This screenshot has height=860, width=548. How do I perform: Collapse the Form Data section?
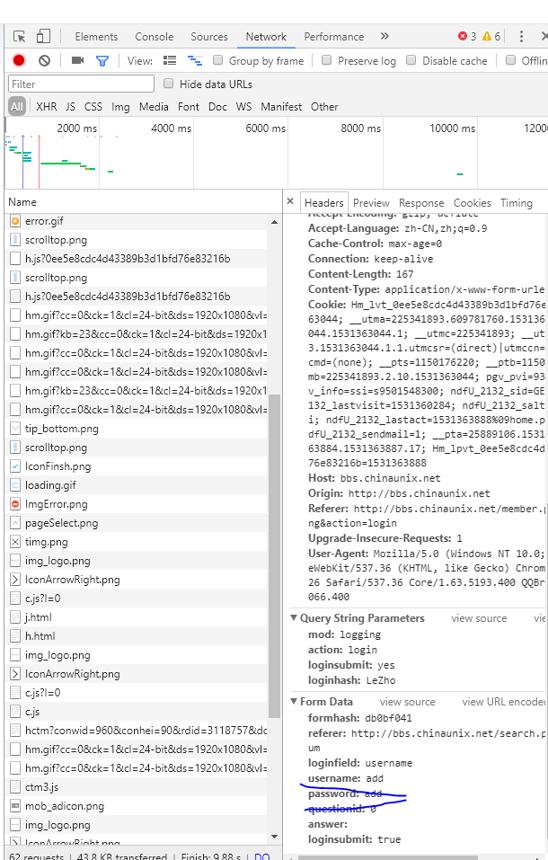[294, 701]
